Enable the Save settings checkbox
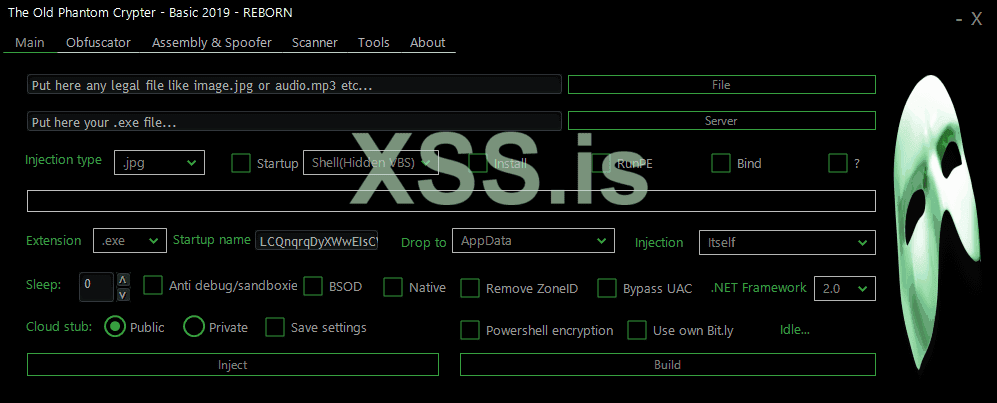Image resolution: width=997 pixels, height=403 pixels. (275, 327)
